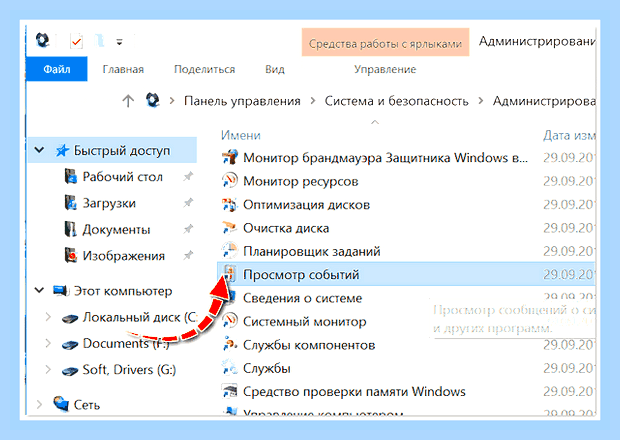Viewport: 620px width, 440px height.
Task: Select Монитор ресурсов in file list
Action: (x=301, y=181)
